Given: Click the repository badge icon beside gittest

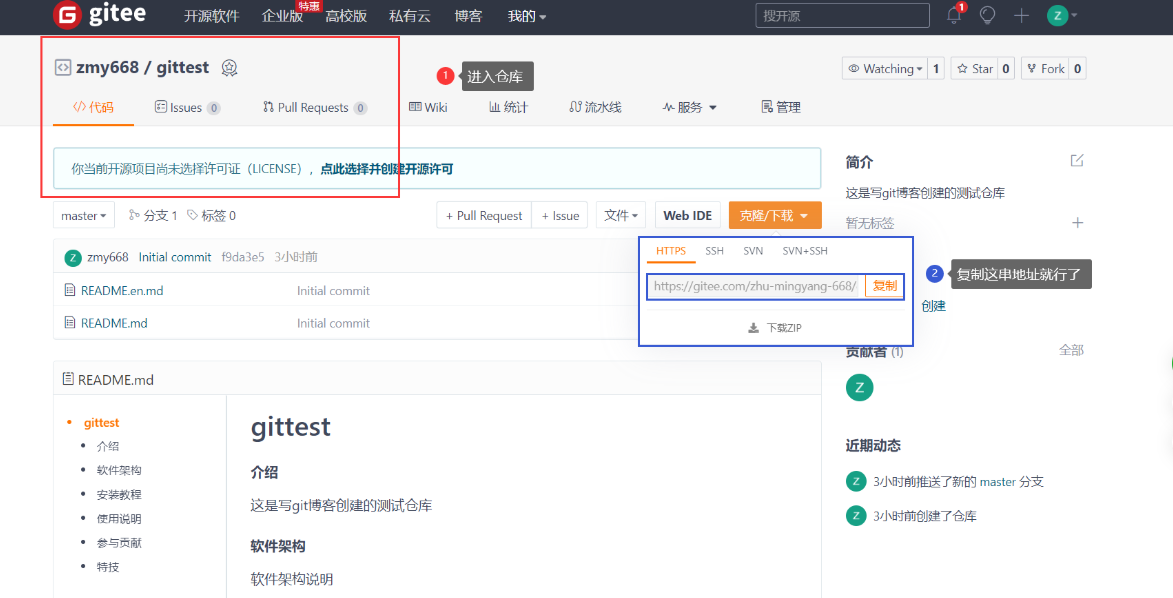Looking at the screenshot, I should pos(230,68).
